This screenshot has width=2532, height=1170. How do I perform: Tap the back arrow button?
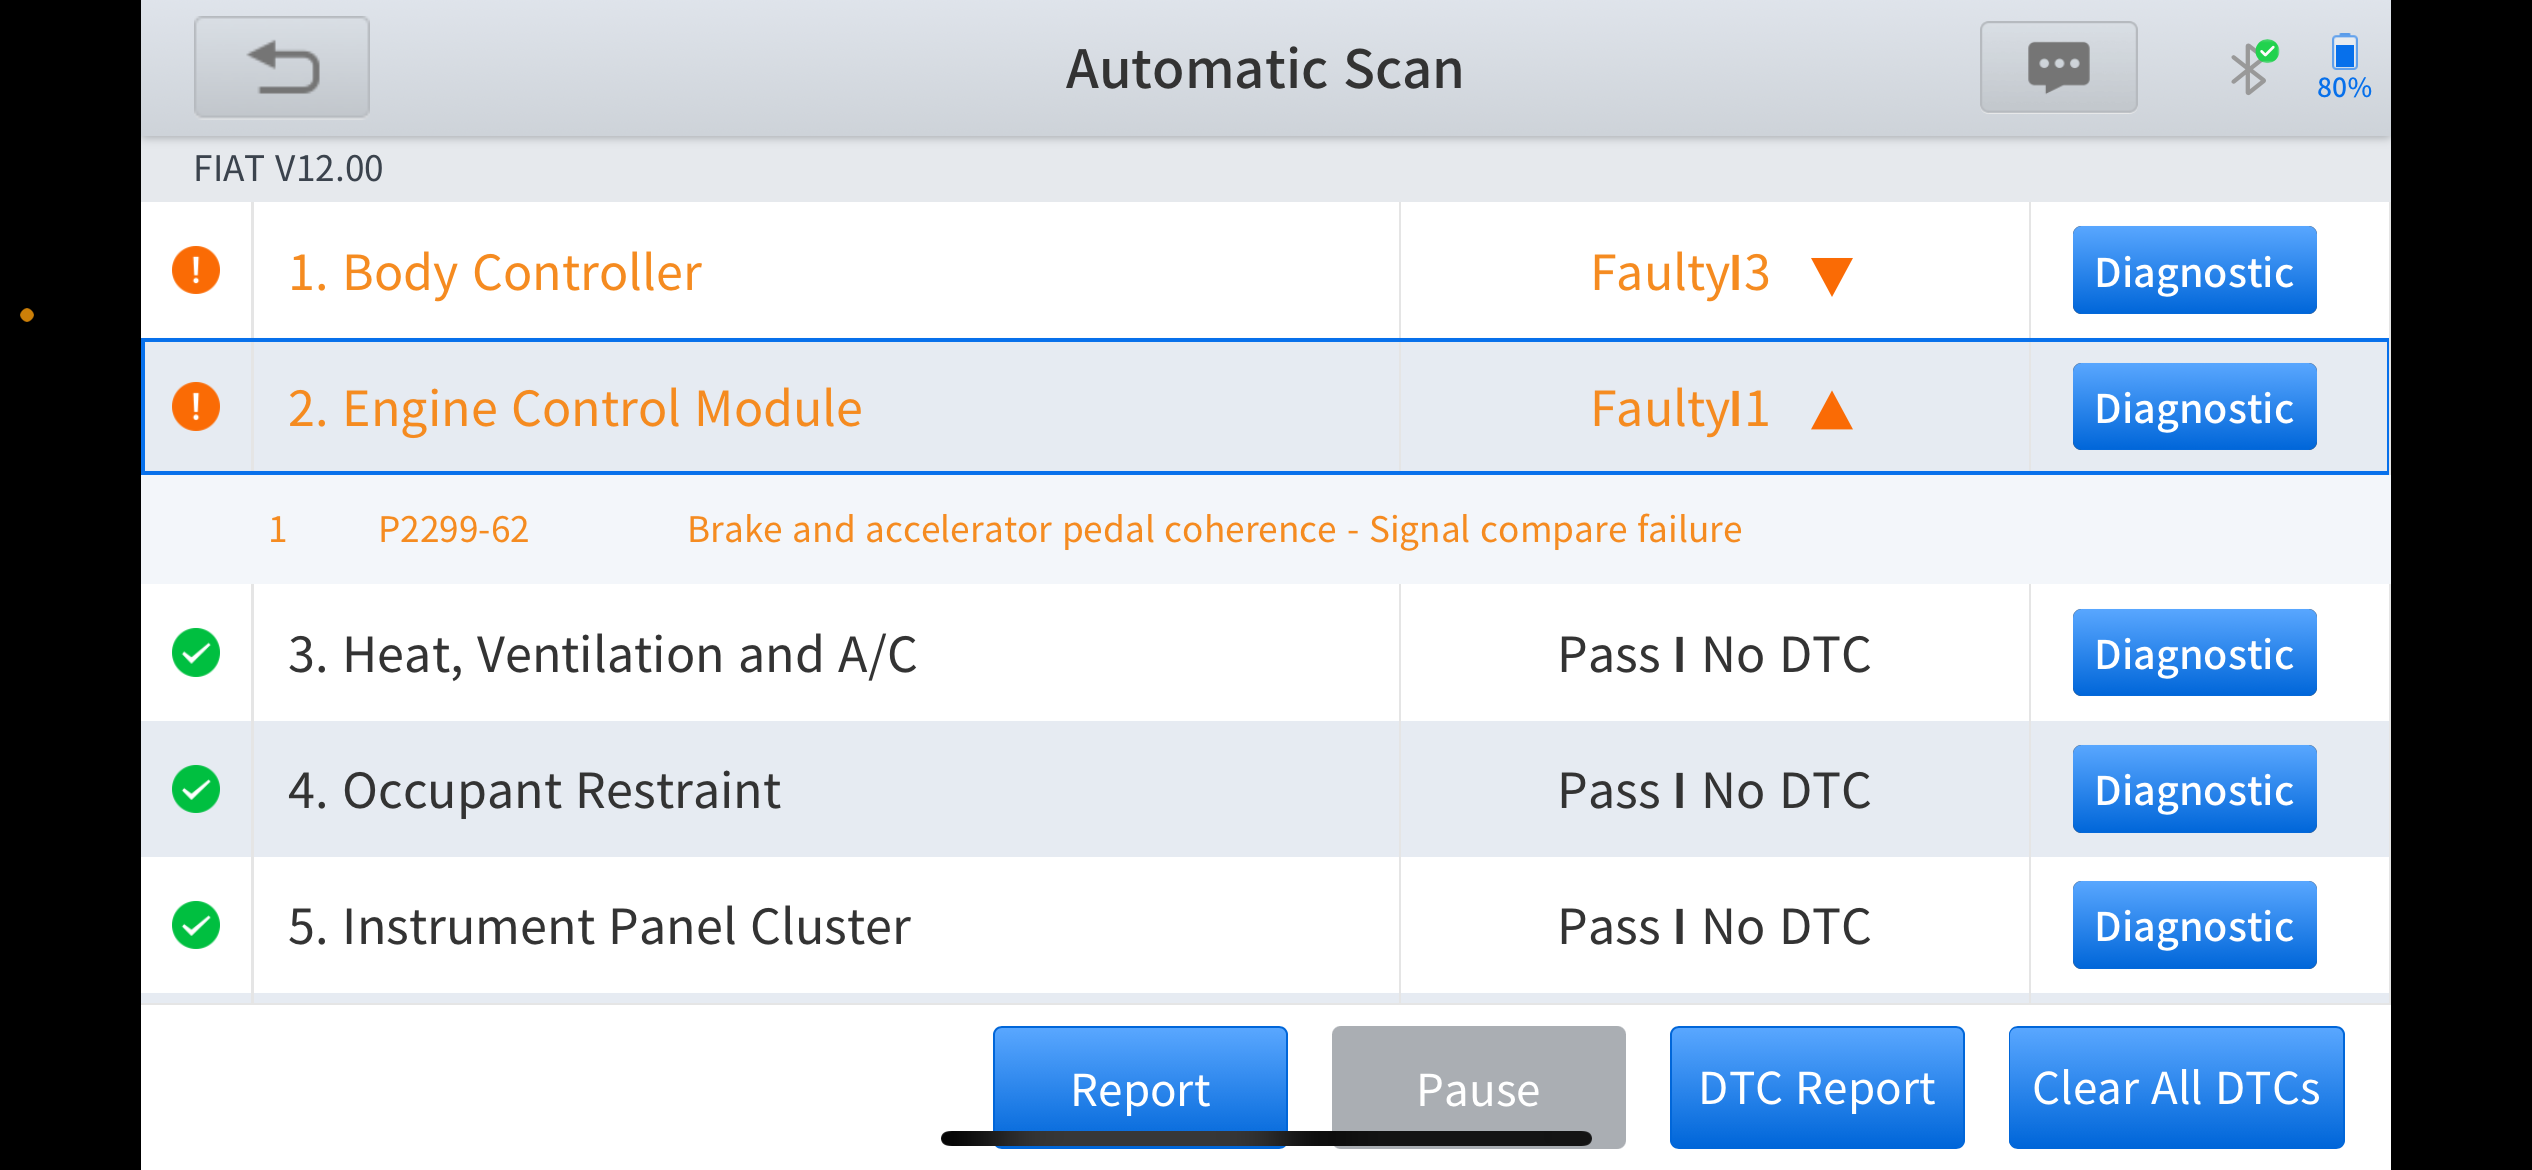282,68
